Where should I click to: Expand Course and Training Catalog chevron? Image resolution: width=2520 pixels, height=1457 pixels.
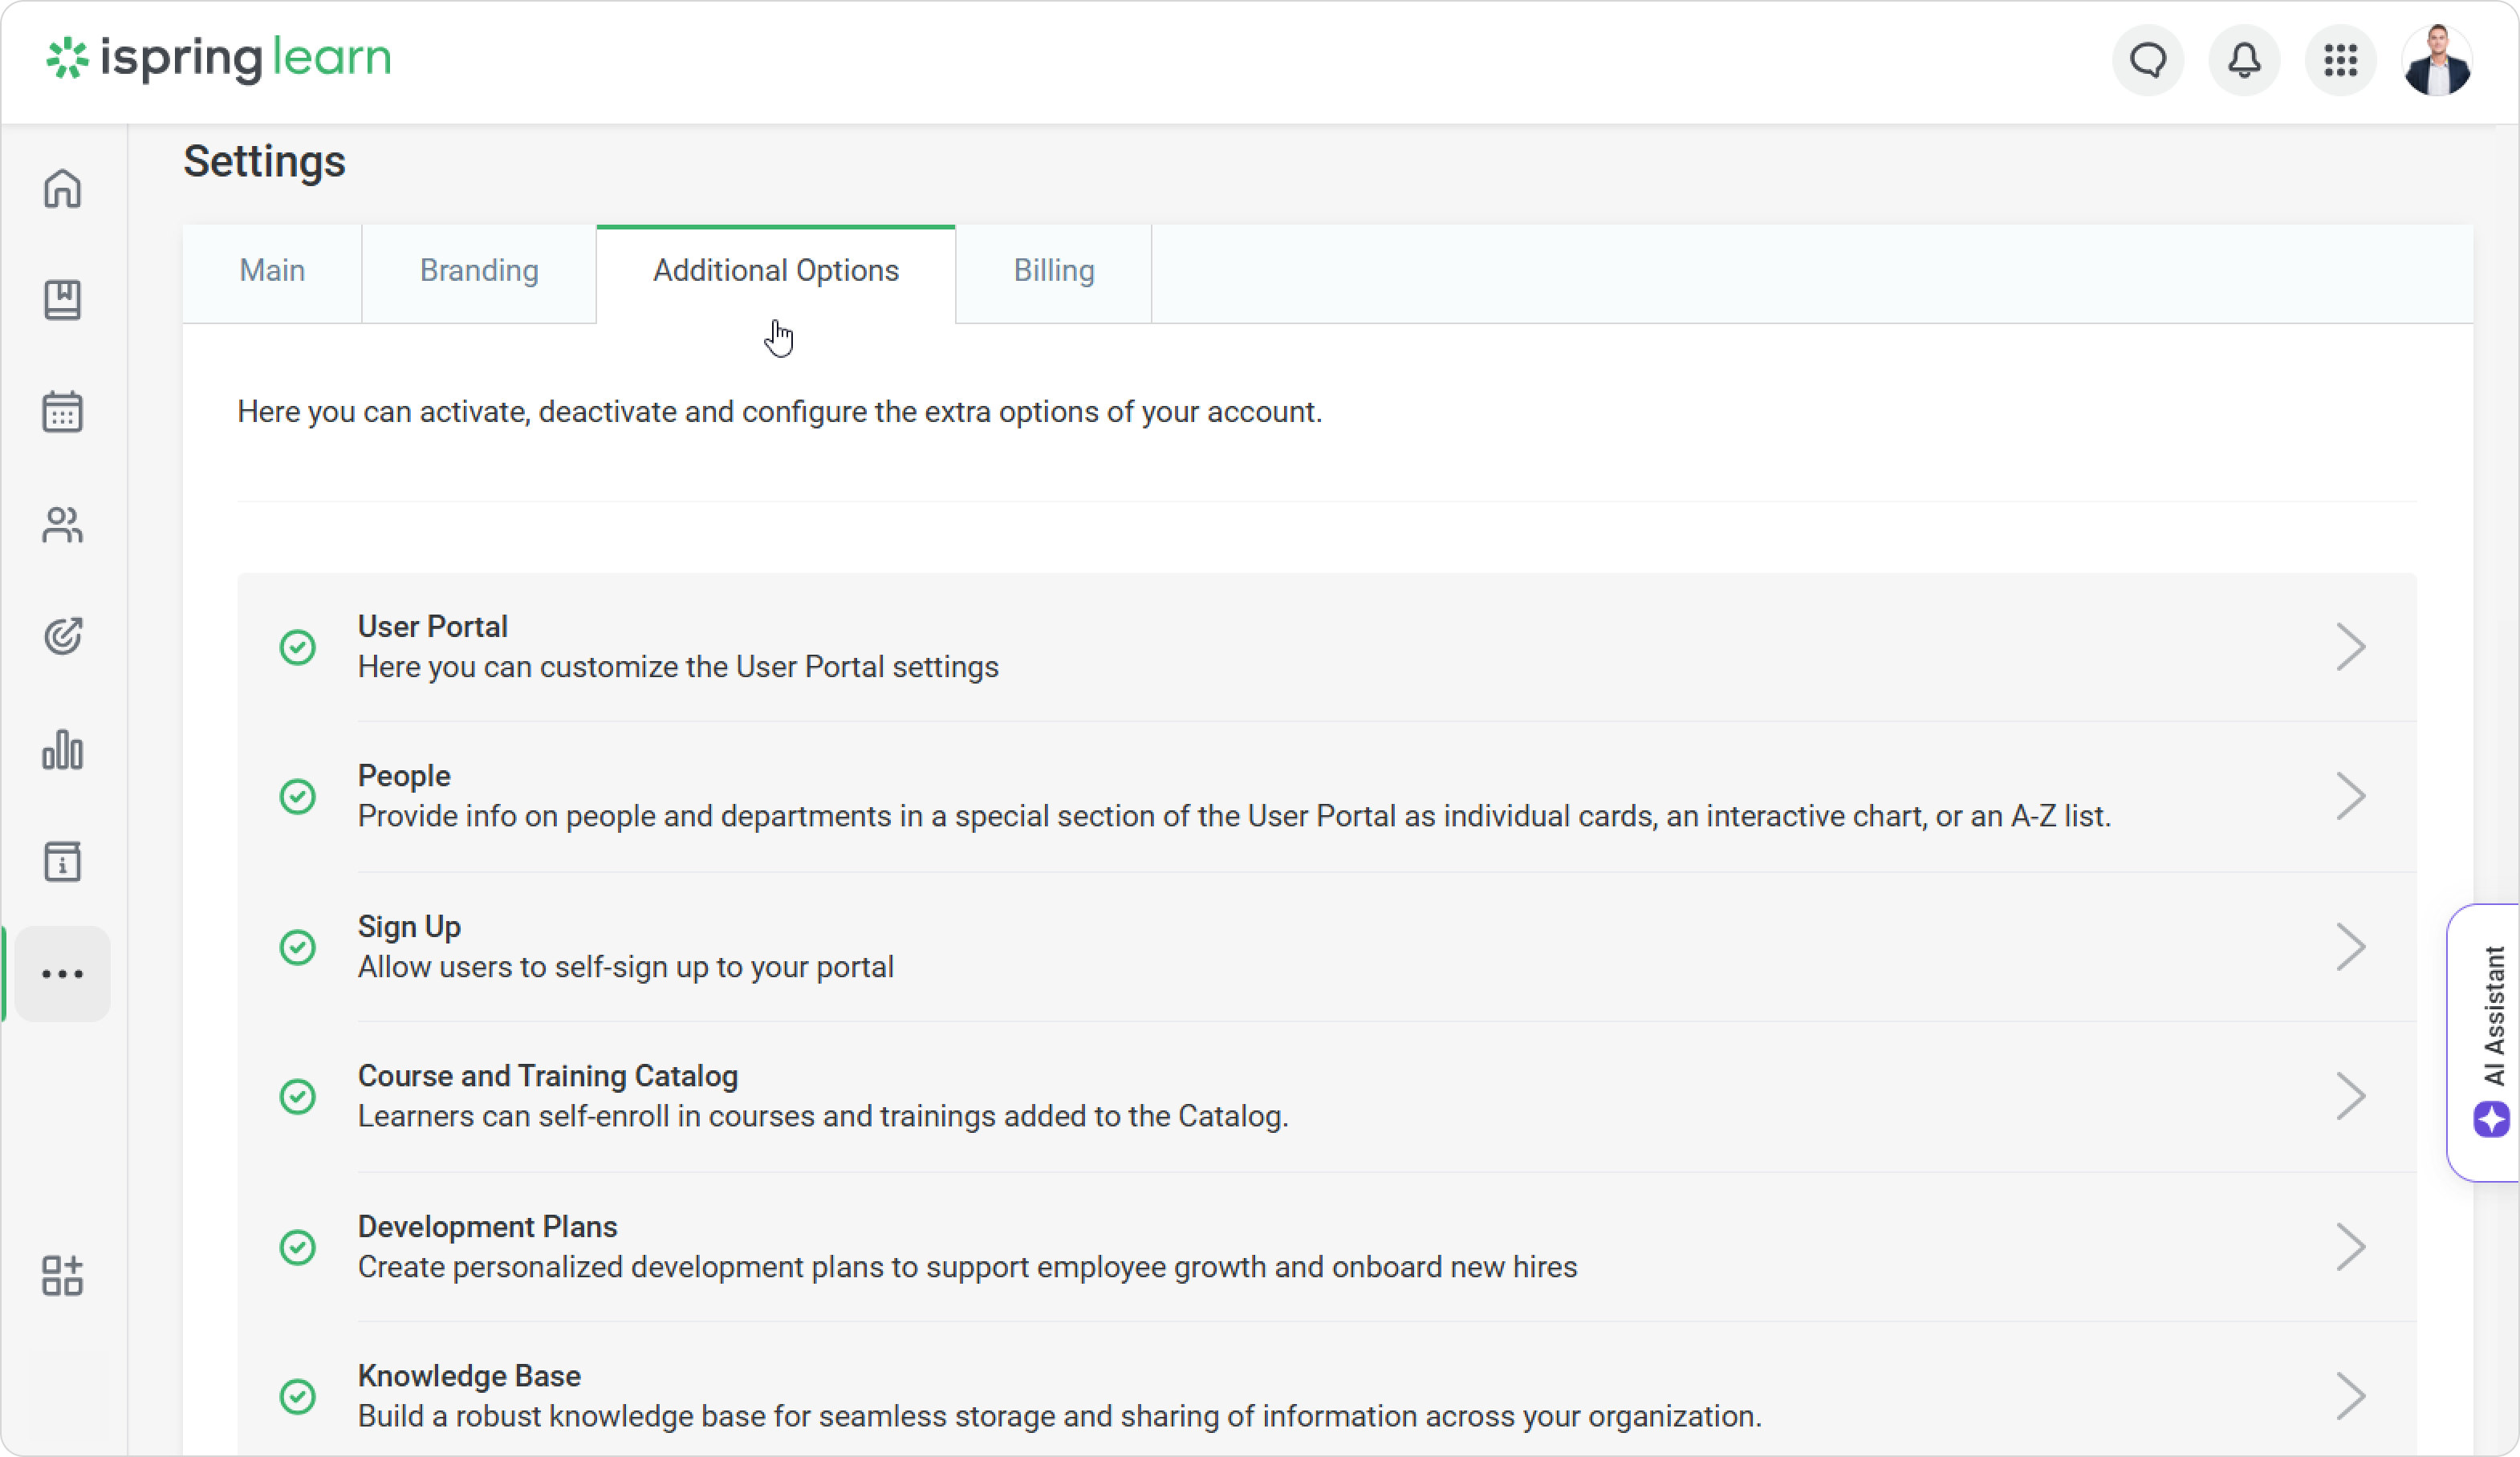coord(2350,1096)
